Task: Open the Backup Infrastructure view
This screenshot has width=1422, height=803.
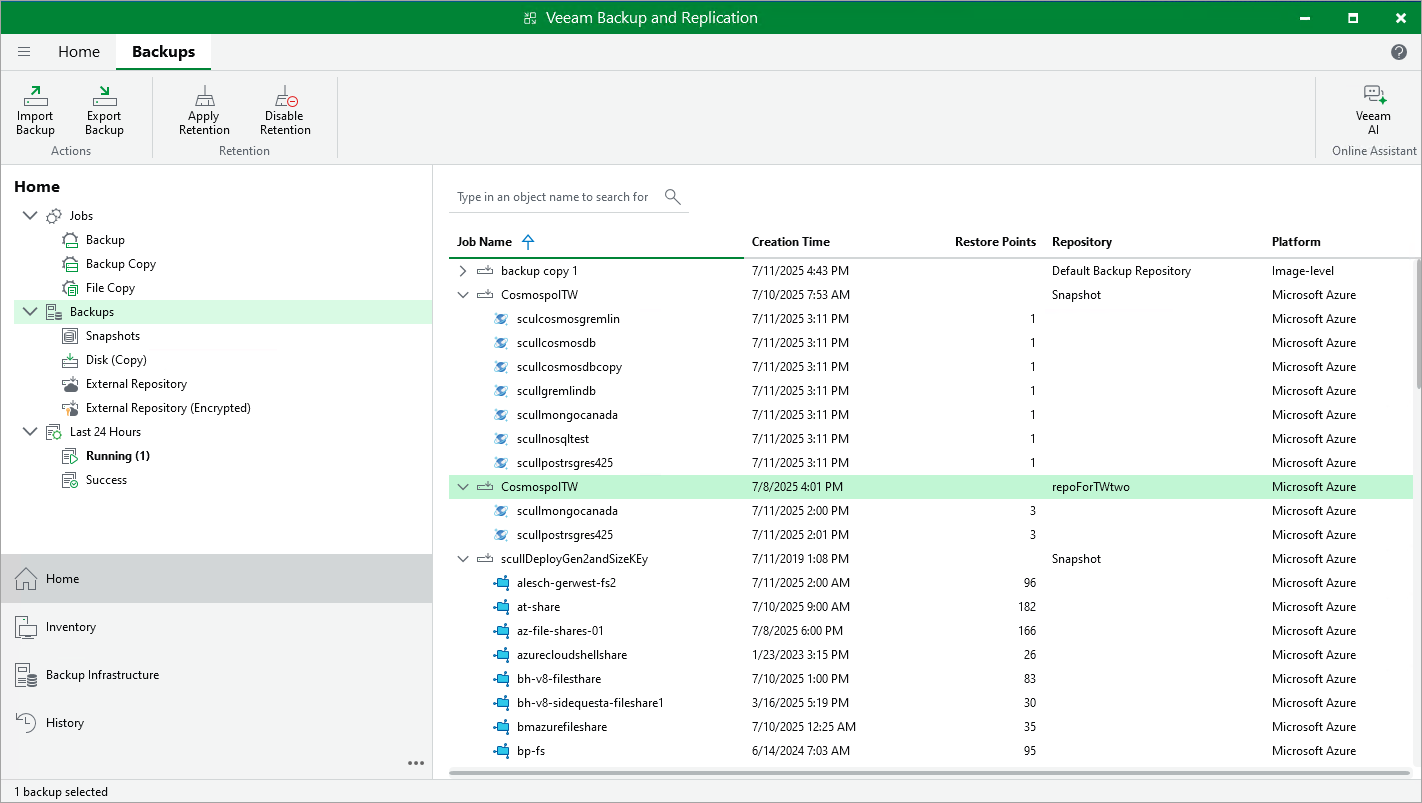Action: [216, 675]
